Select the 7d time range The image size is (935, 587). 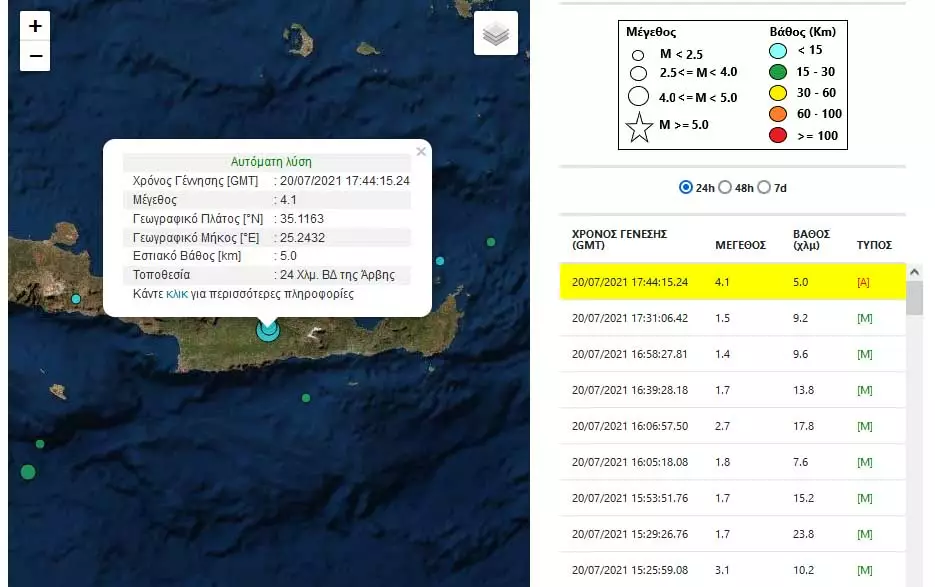764,187
